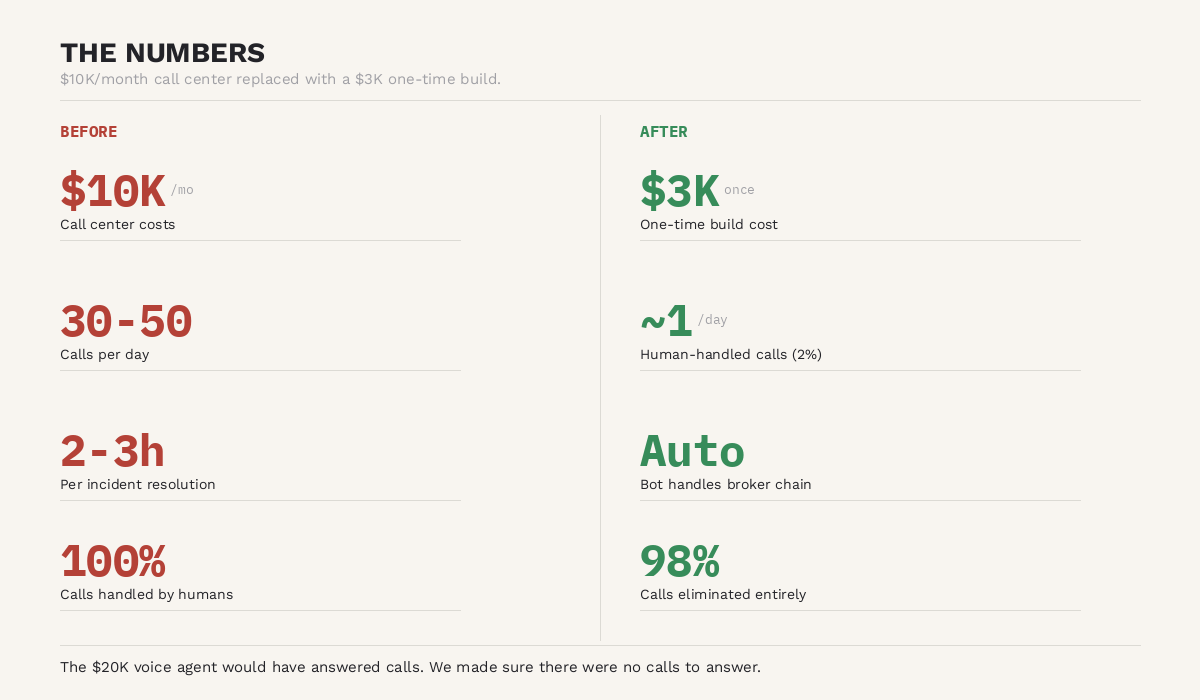Select the green '~1' figure

tap(666, 321)
